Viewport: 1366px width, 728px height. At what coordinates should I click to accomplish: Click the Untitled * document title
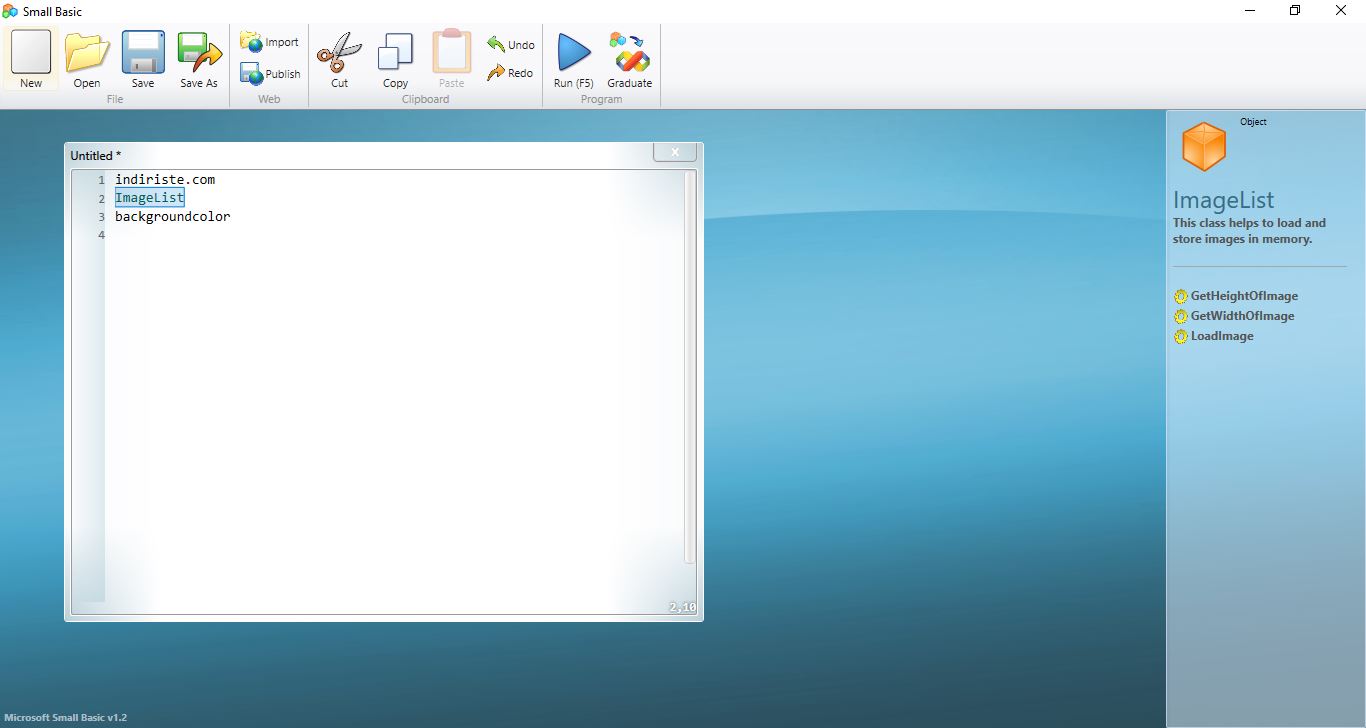[96, 156]
